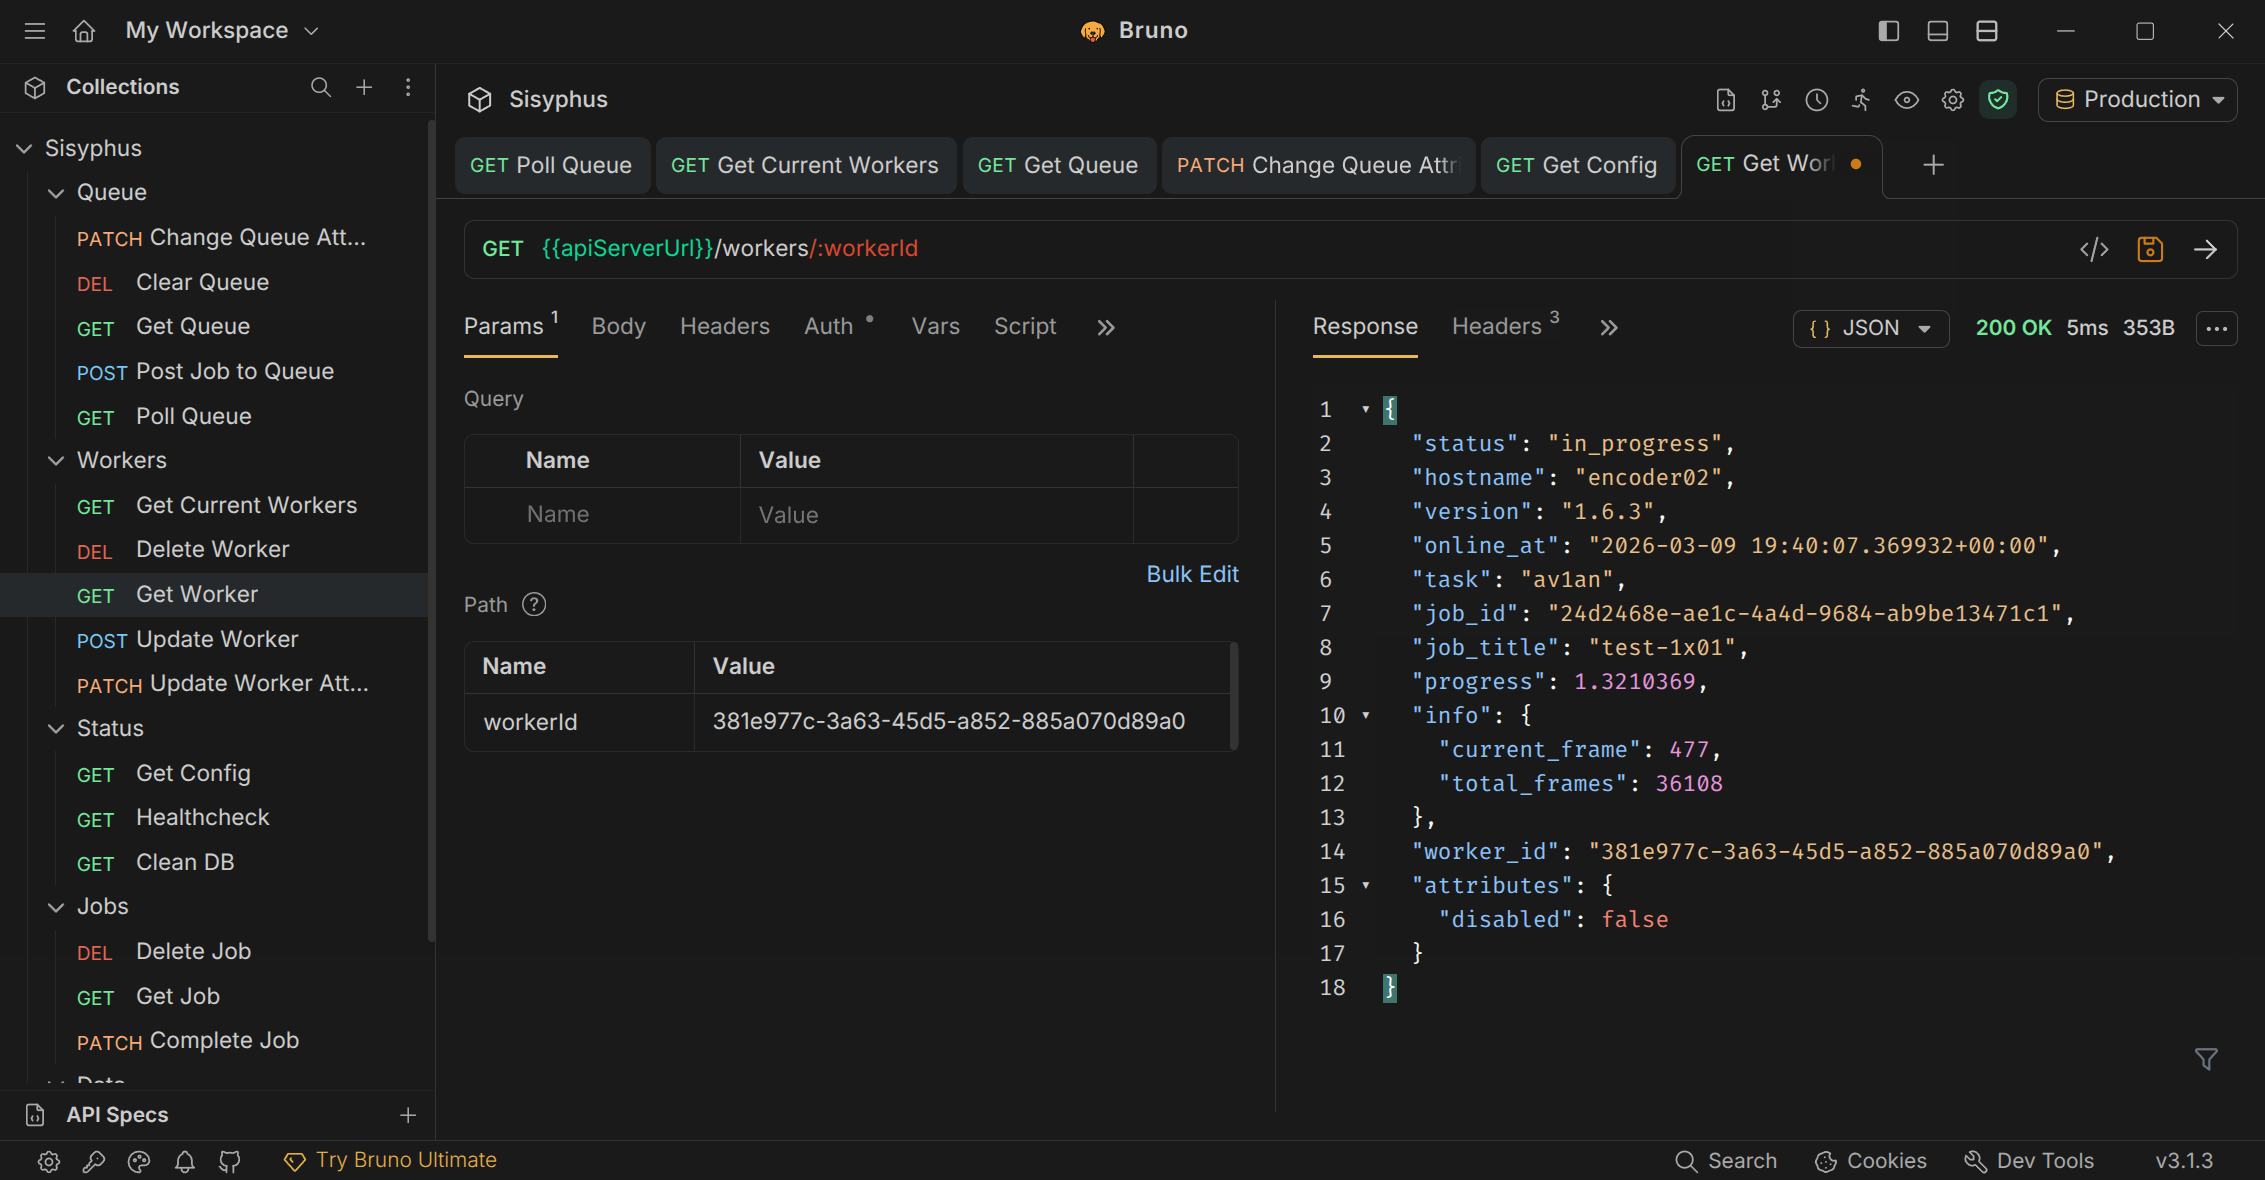Switch to the Body tab

[x=618, y=327]
